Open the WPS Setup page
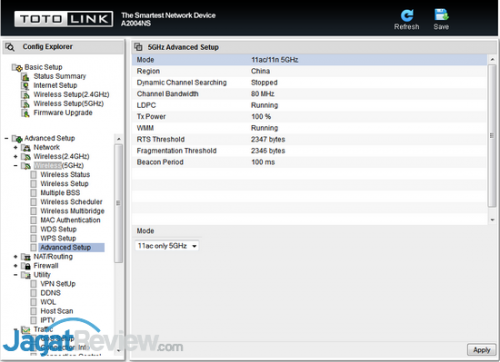The height and width of the screenshot is (362, 500). (x=58, y=238)
